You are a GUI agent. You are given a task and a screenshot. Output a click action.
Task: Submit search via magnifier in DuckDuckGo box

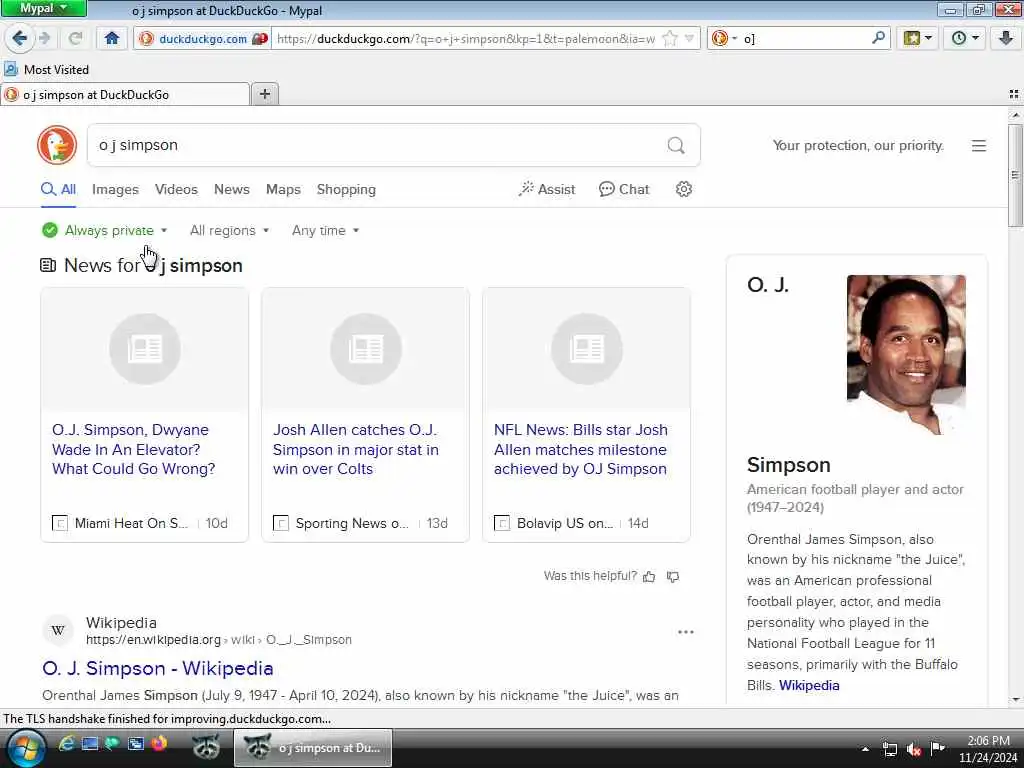pos(676,145)
